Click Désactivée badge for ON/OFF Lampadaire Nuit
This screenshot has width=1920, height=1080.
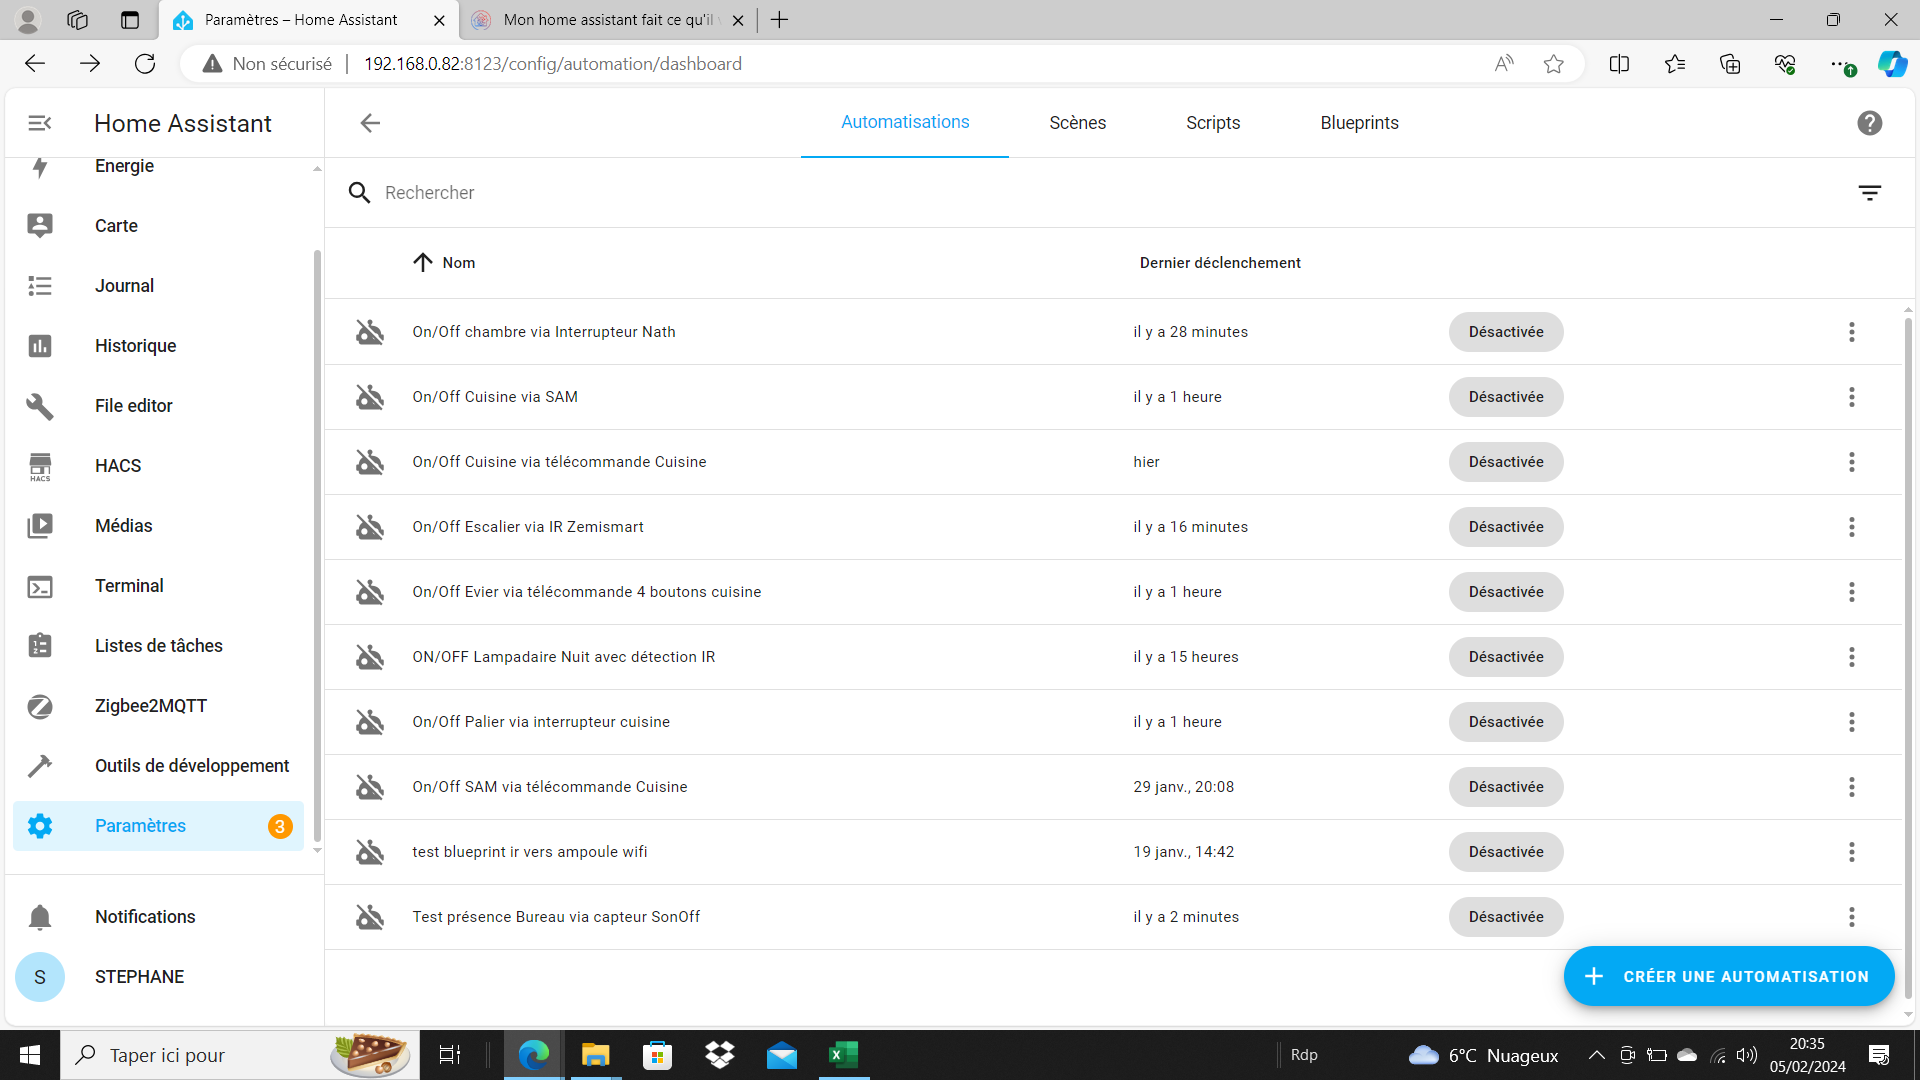1506,657
